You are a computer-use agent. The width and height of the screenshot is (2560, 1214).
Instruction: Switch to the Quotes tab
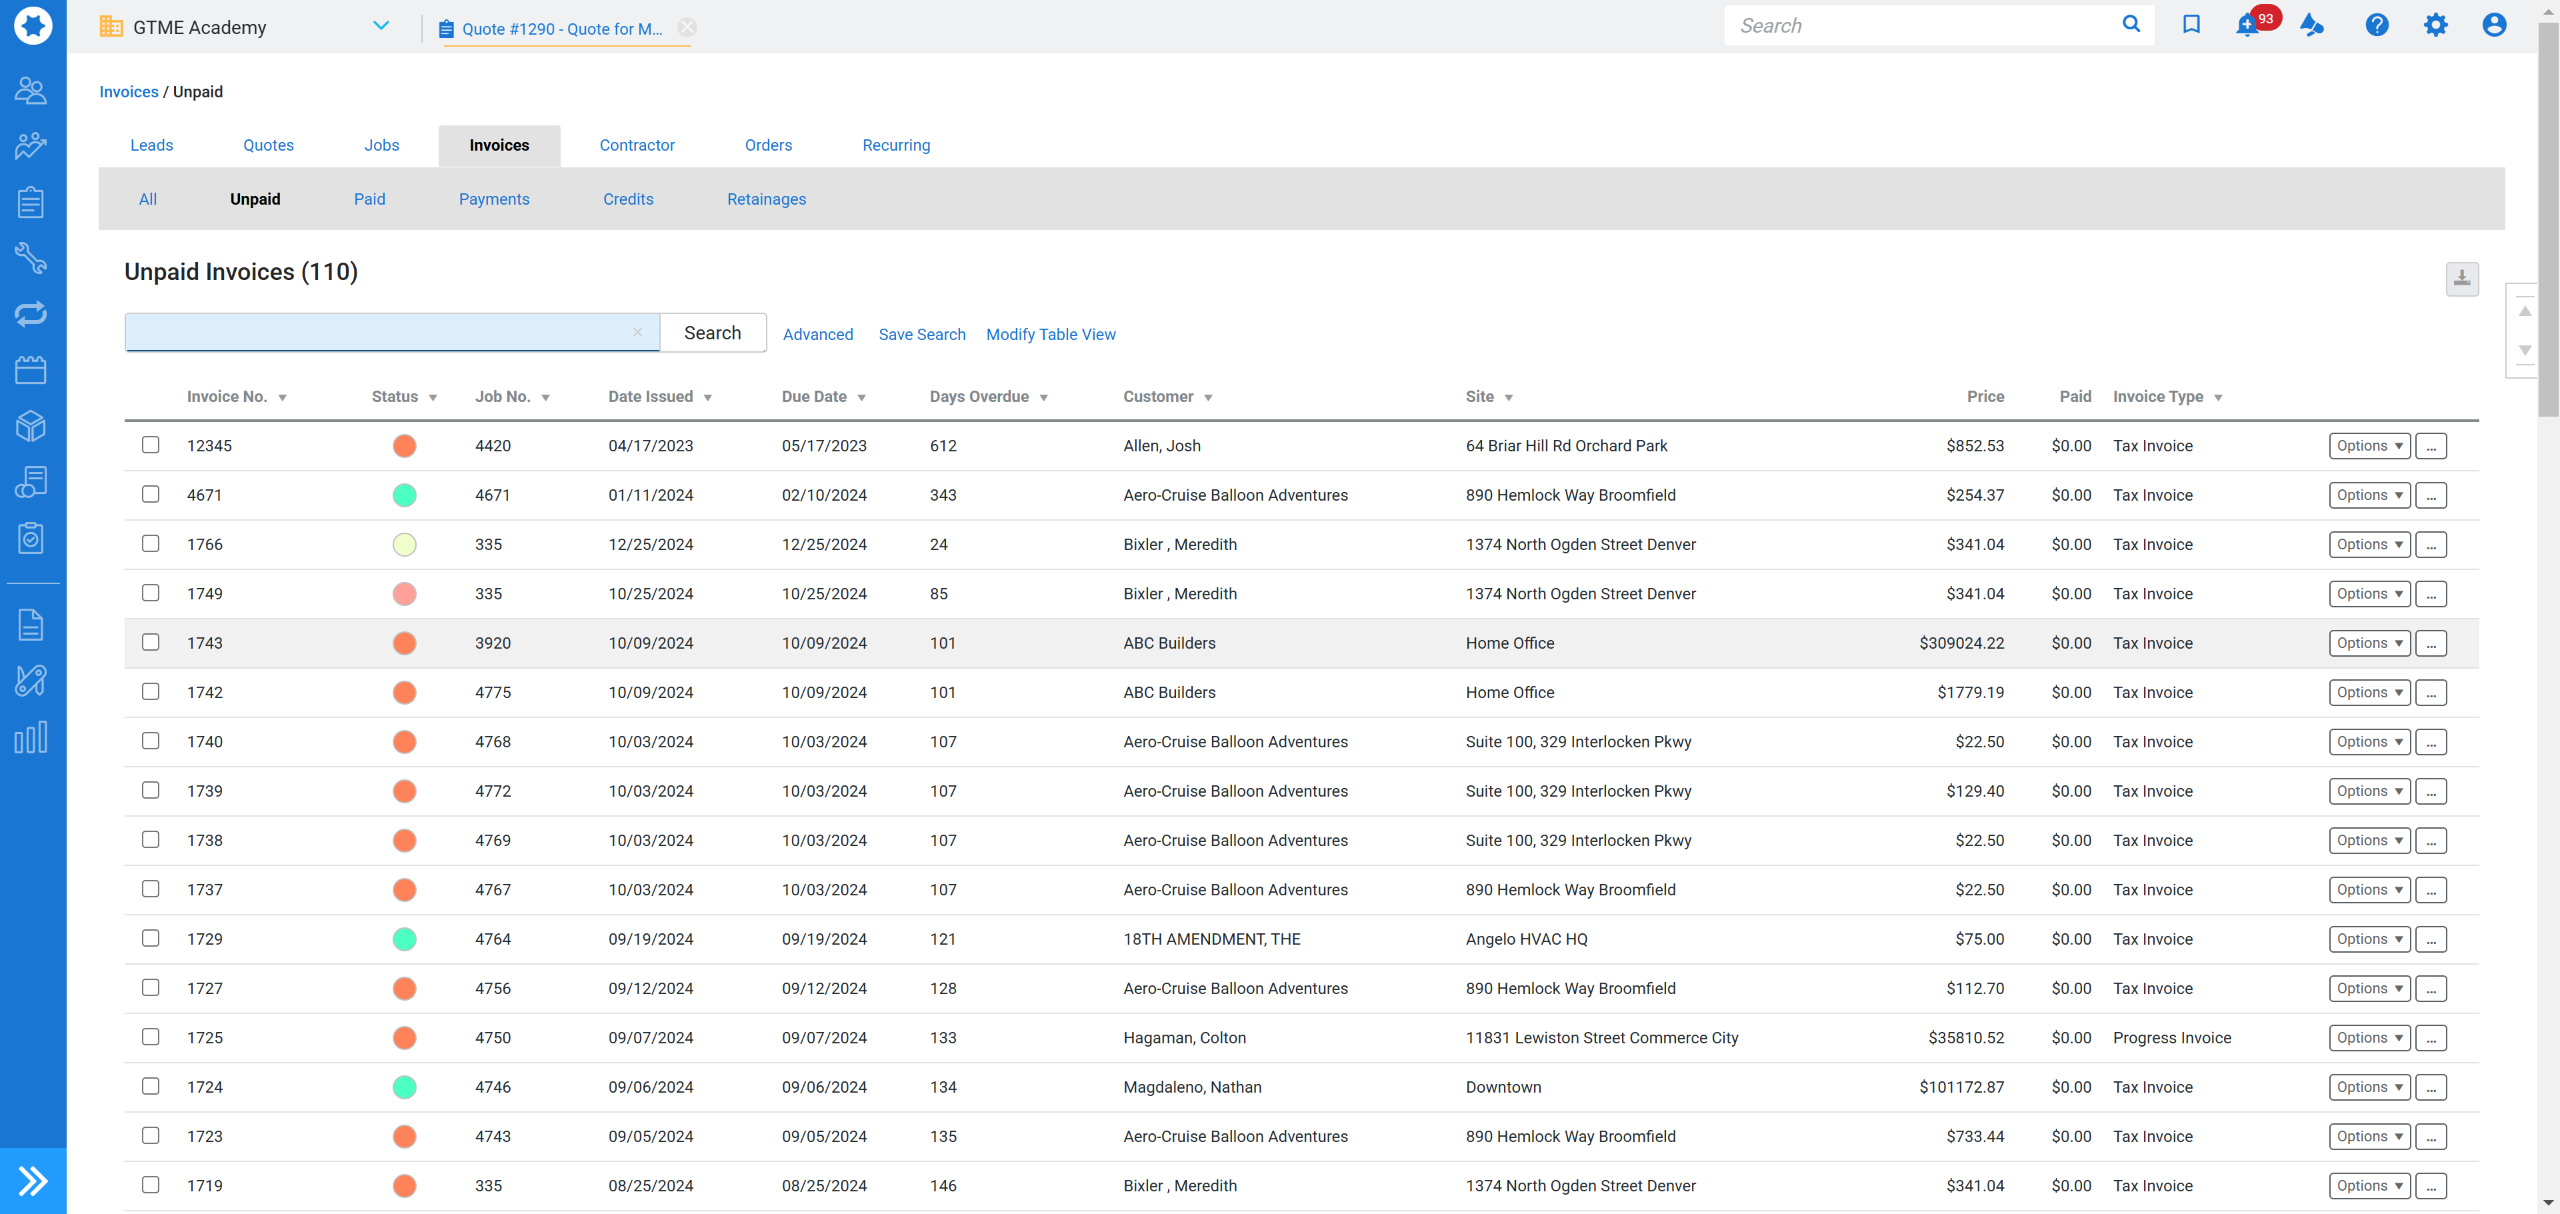coord(268,145)
